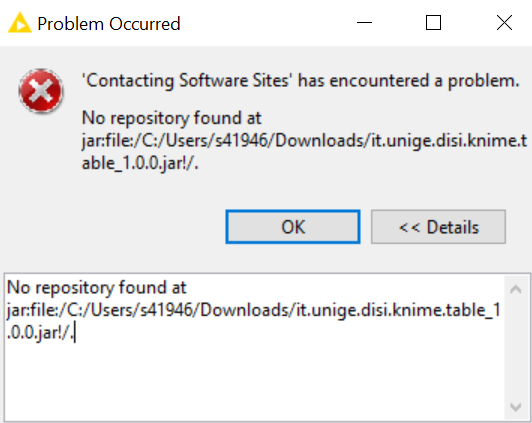
Task: Click the details pane scrollbar track
Action: (516, 348)
